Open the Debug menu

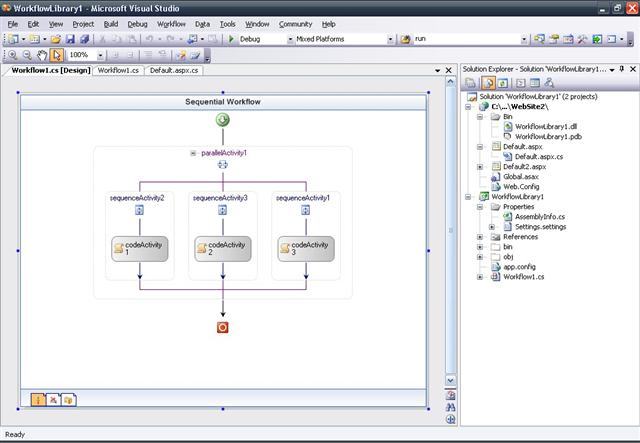[137, 24]
